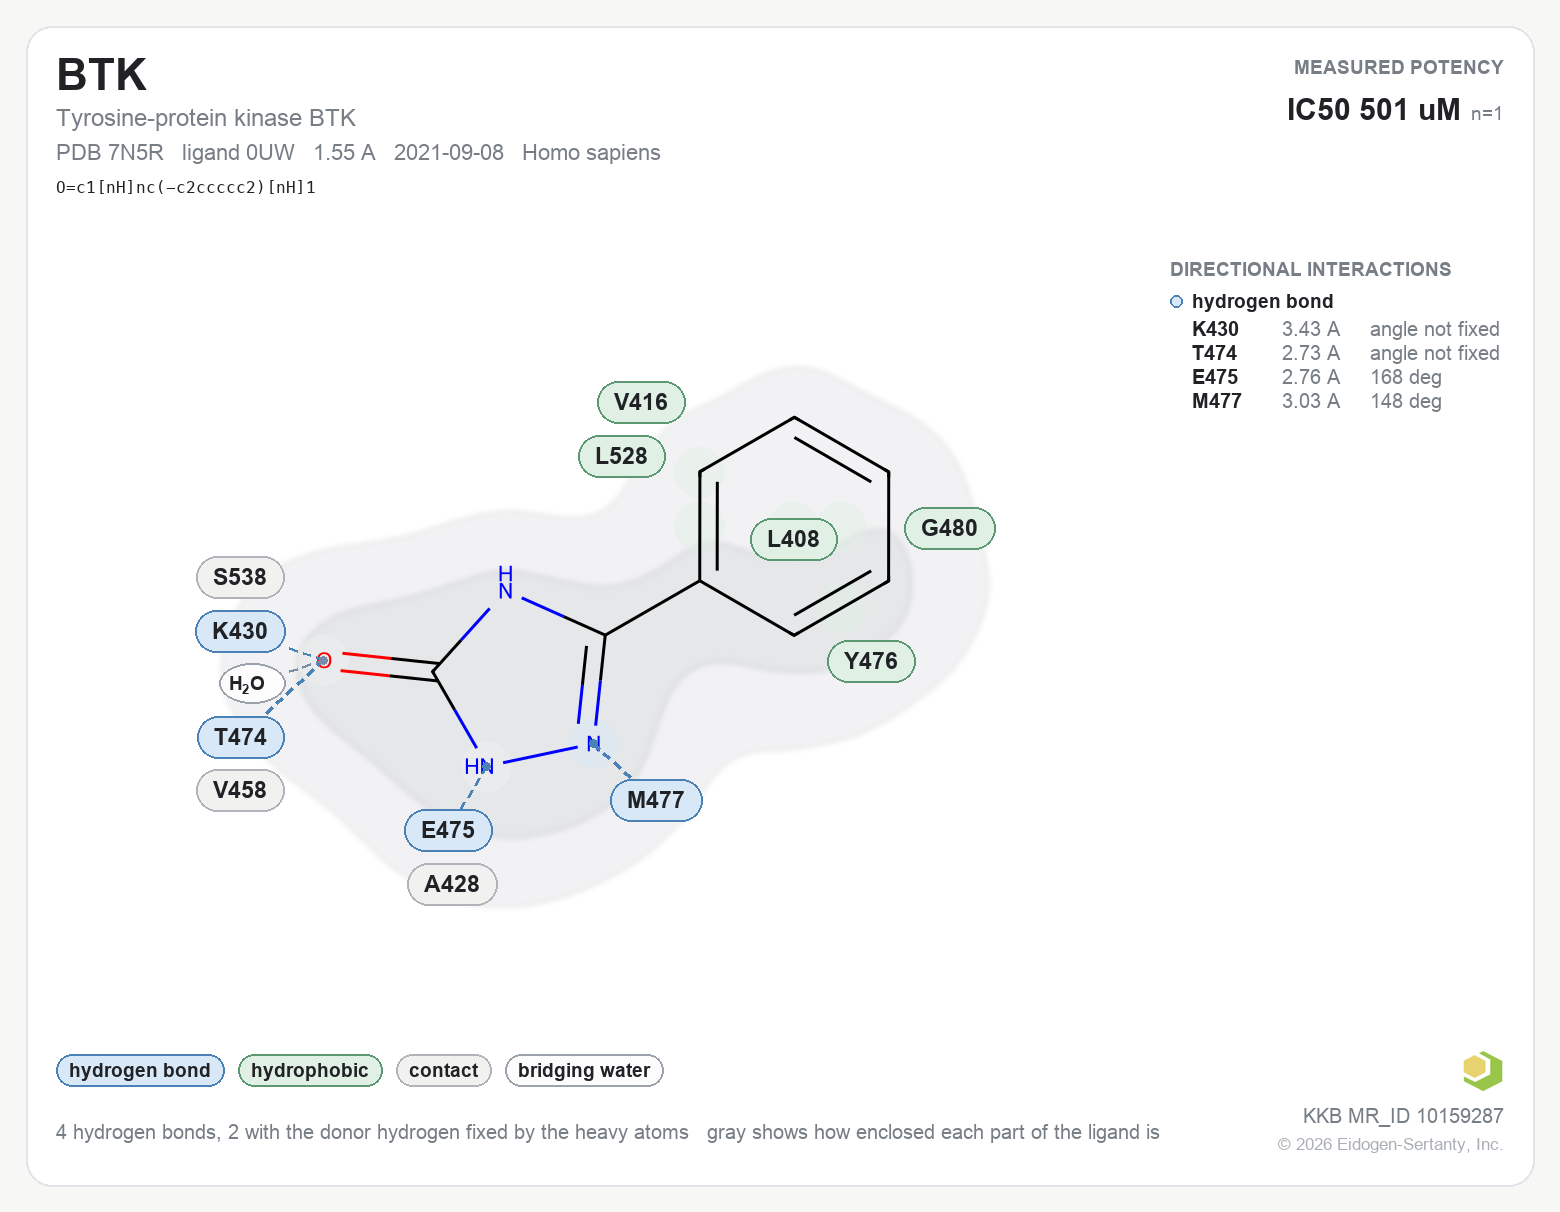Click the K430 row in interactions table
This screenshot has height=1212, width=1560.
[x=1345, y=329]
